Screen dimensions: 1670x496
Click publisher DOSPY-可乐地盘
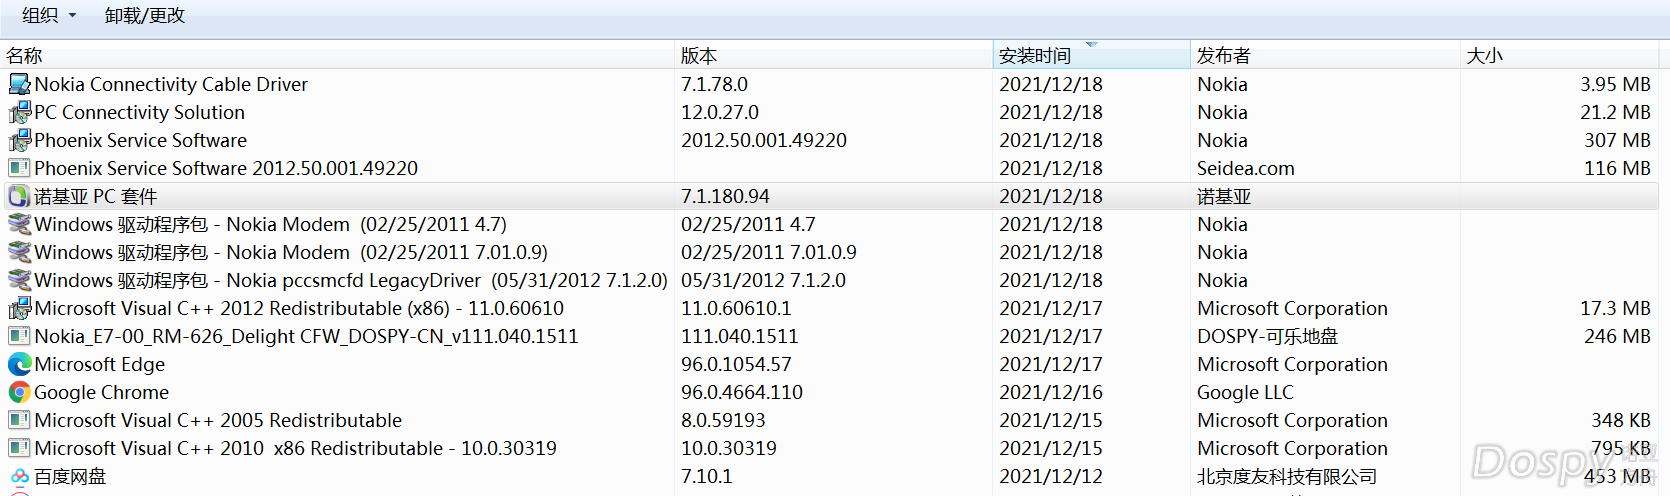pos(1268,336)
